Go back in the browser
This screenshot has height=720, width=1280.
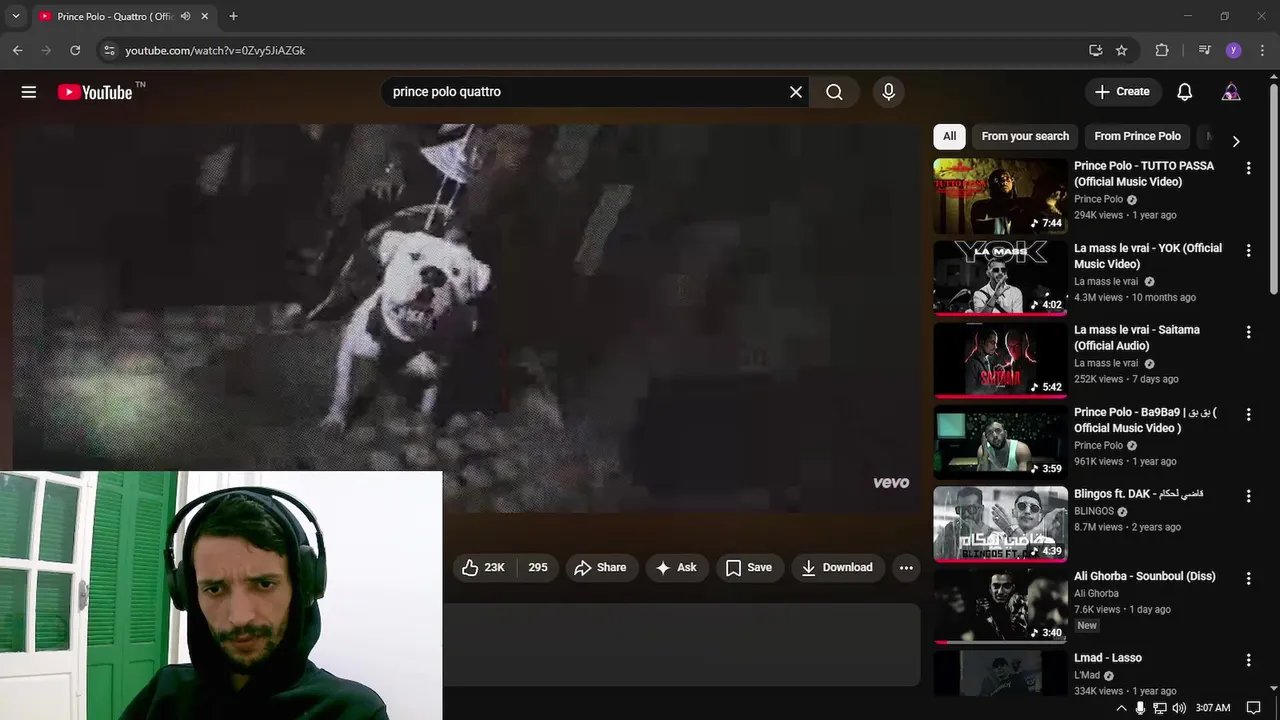(17, 50)
